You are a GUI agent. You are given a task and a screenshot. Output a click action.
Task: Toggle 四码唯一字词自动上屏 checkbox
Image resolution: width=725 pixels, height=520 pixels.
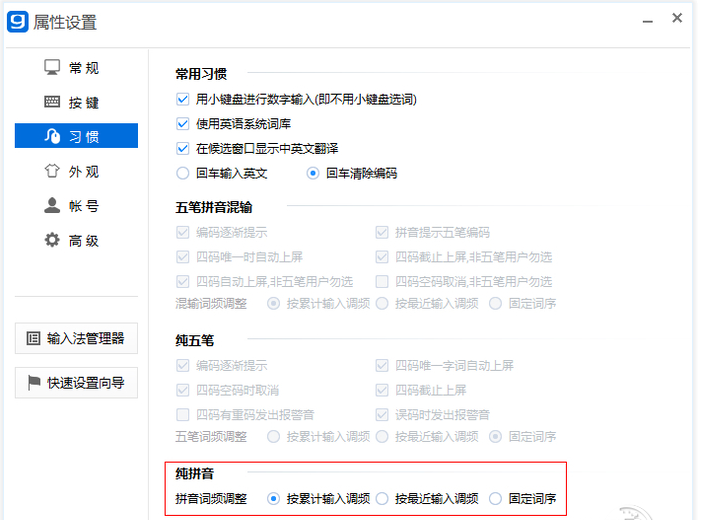382,366
